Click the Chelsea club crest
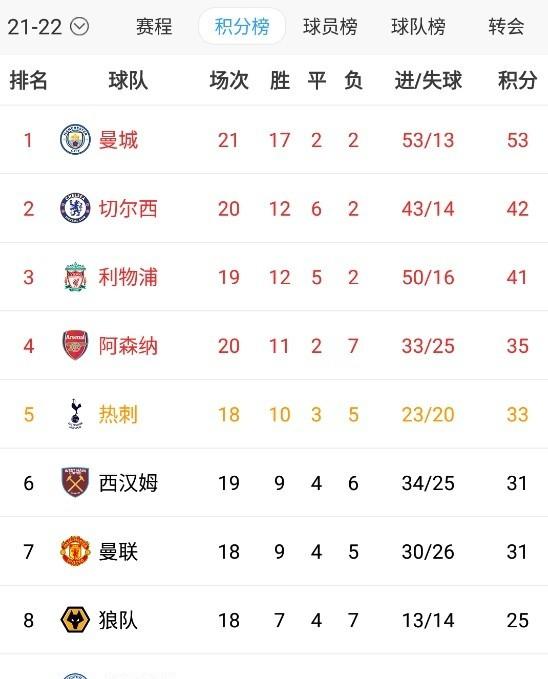Viewport: 548px width, 679px height. click(75, 208)
